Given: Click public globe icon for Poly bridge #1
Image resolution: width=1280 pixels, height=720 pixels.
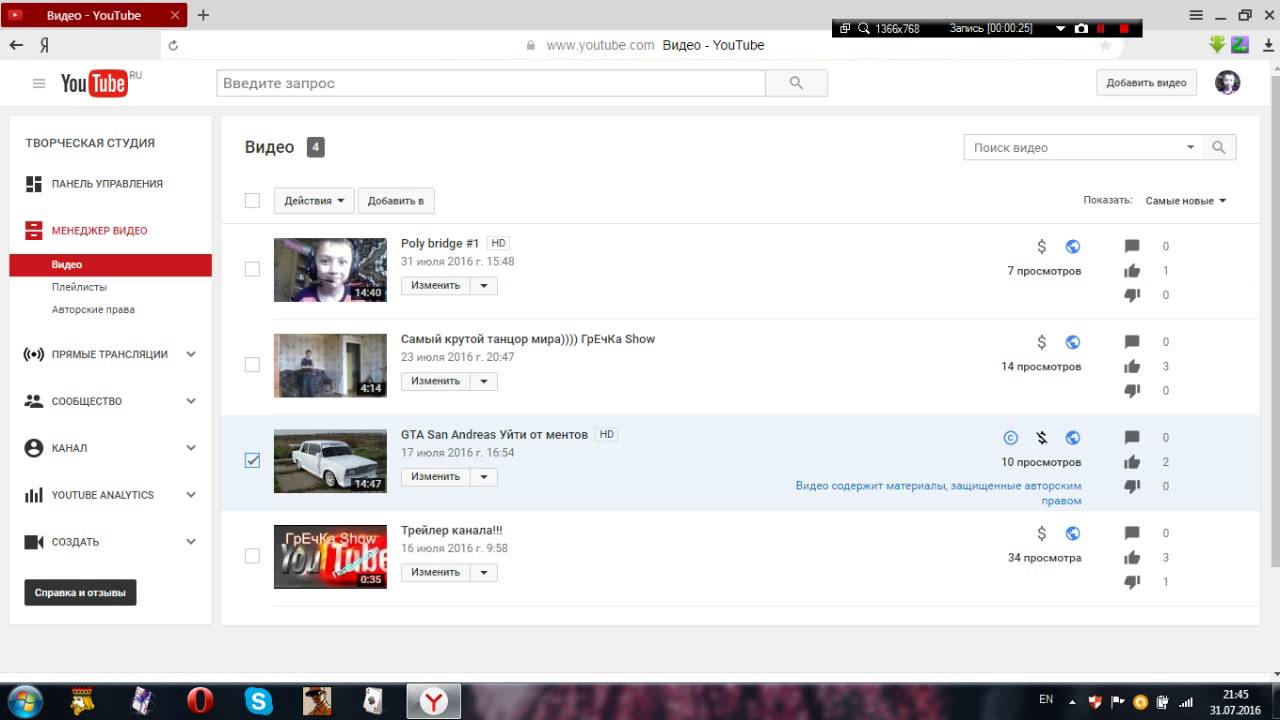Looking at the screenshot, I should tap(1072, 246).
